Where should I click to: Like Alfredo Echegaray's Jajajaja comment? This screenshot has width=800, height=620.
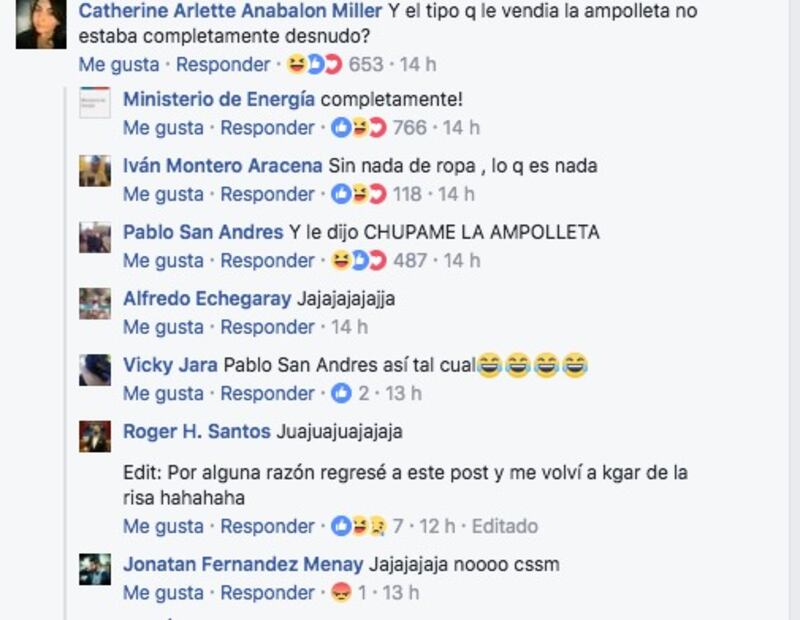click(x=163, y=327)
